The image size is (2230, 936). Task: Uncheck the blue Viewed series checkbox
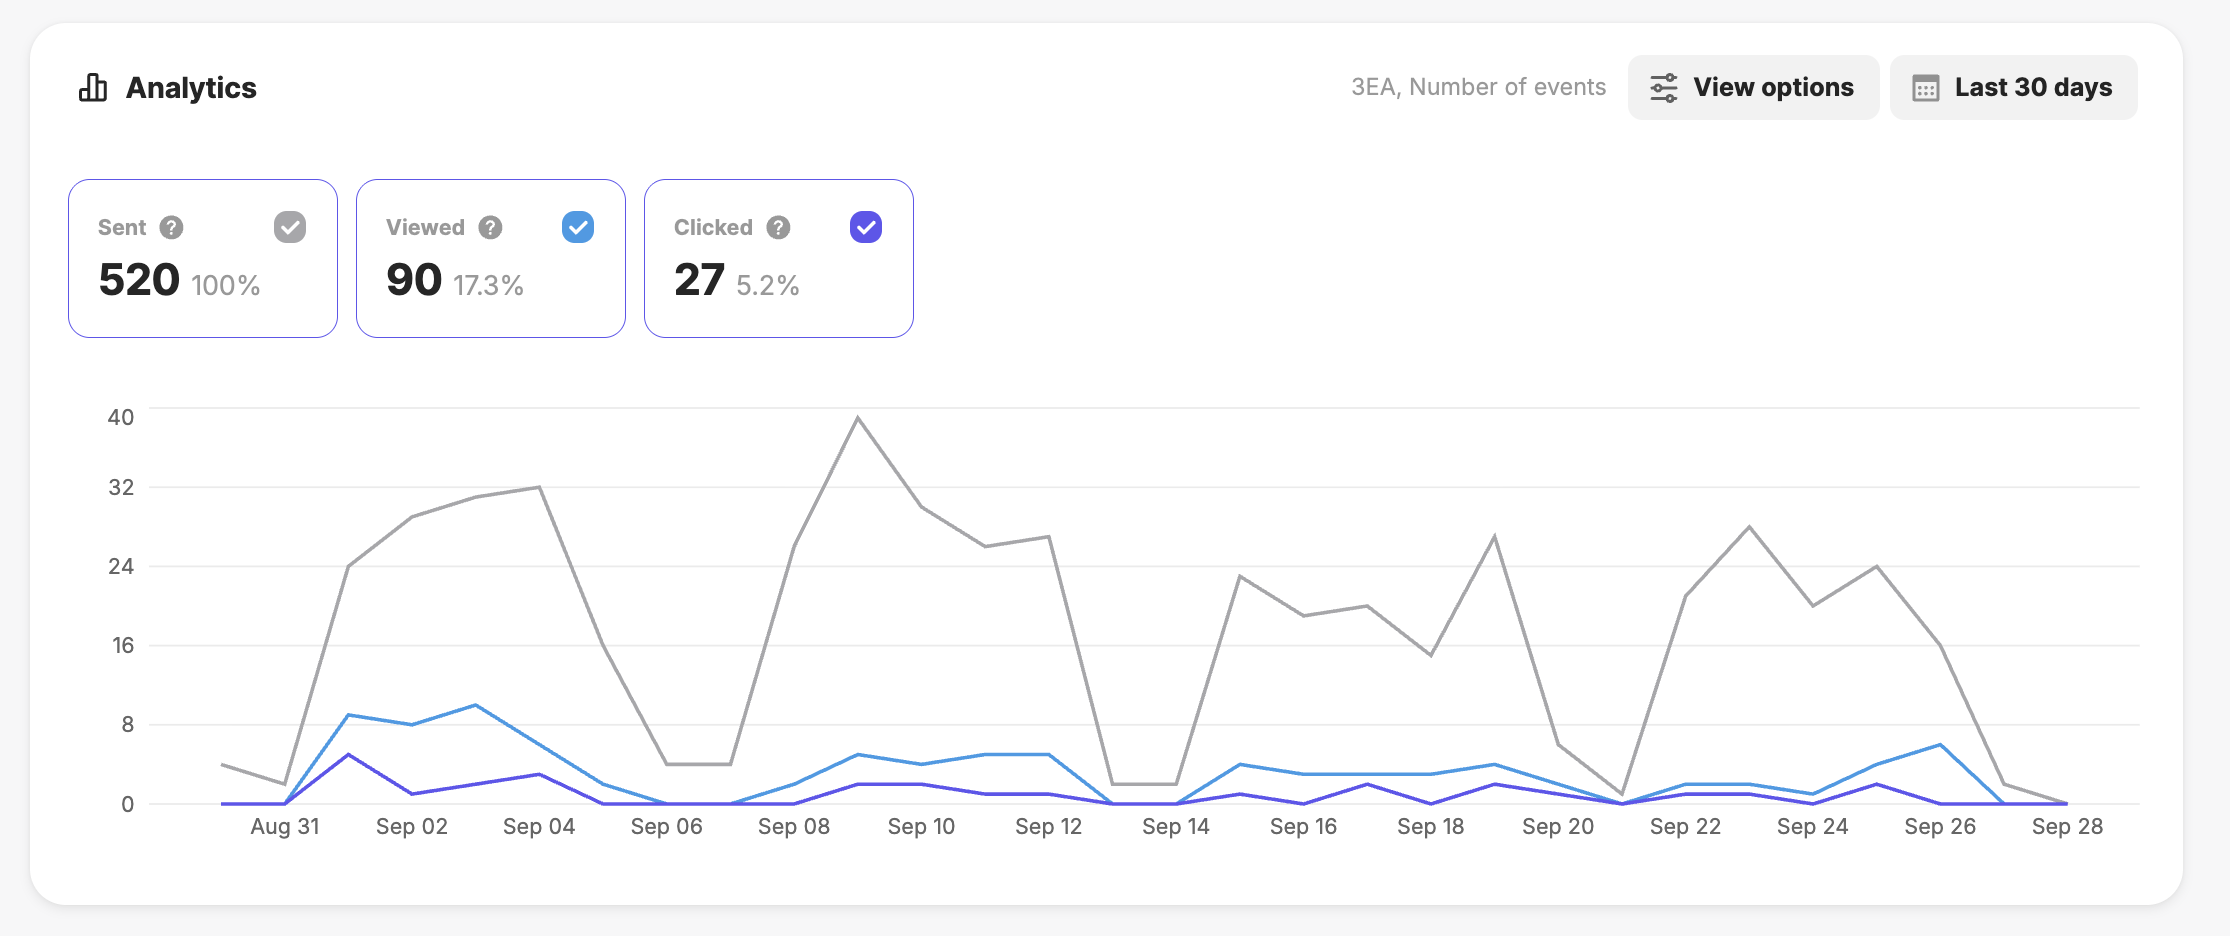click(578, 227)
